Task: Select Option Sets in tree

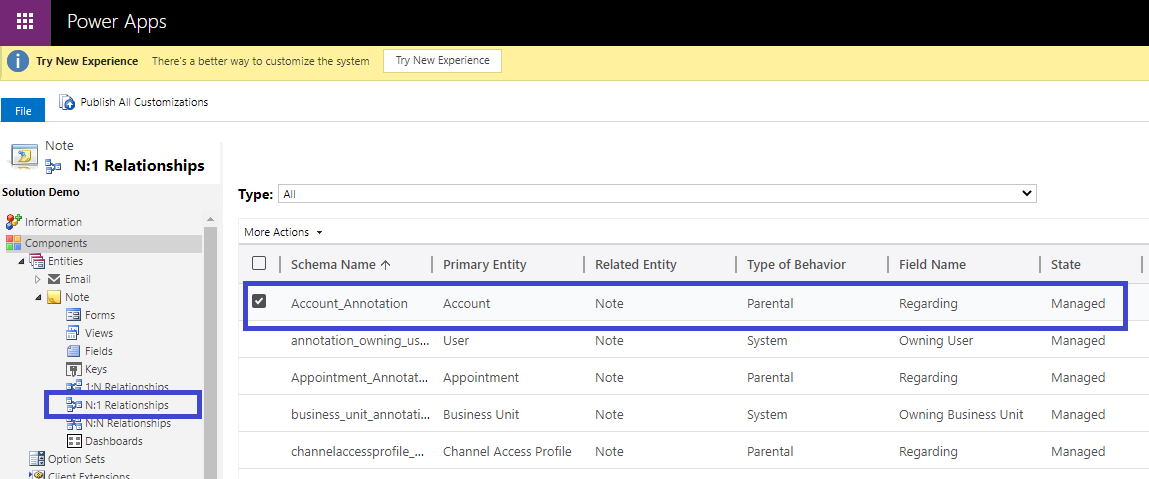Action: click(x=77, y=459)
